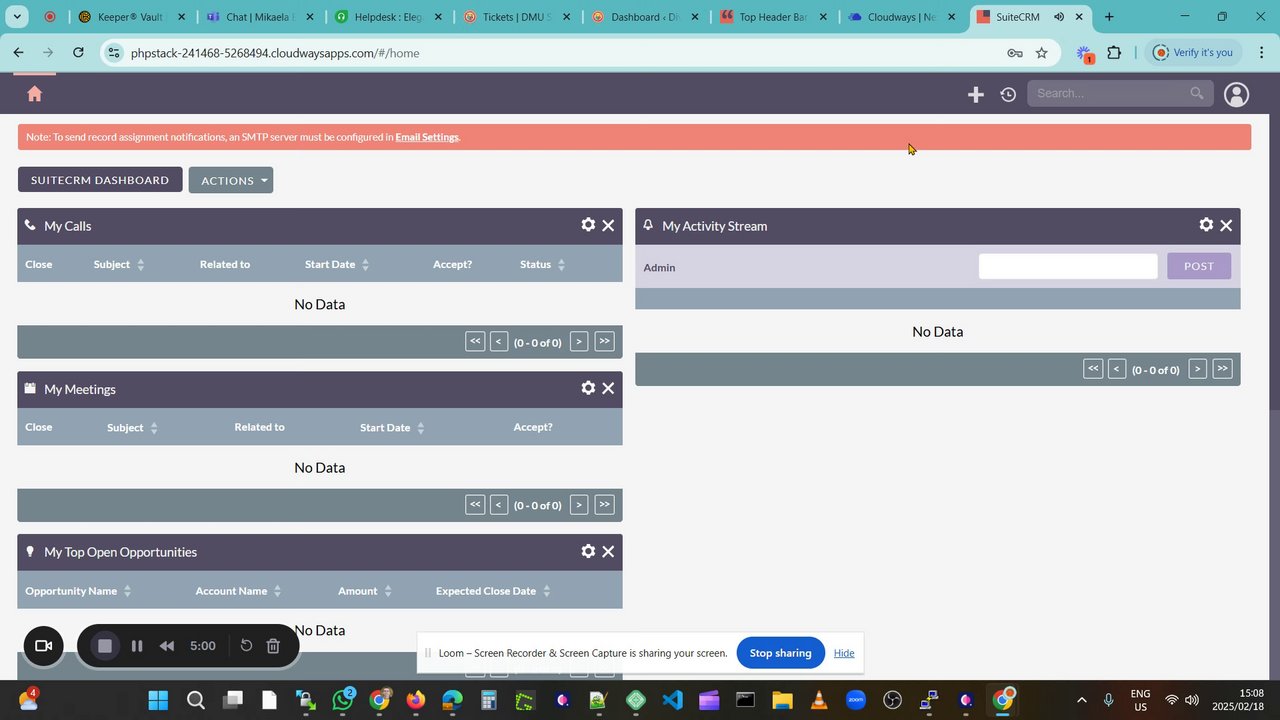Go to first page in Activity Stream
The height and width of the screenshot is (720, 1280).
click(1093, 369)
